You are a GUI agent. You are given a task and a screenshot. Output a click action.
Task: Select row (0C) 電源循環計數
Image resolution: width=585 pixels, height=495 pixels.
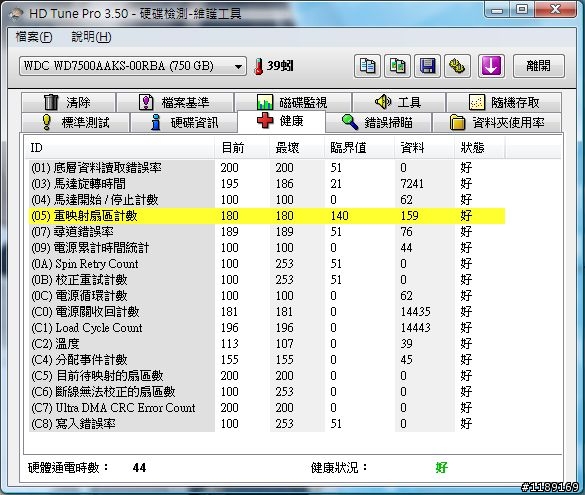(267, 296)
